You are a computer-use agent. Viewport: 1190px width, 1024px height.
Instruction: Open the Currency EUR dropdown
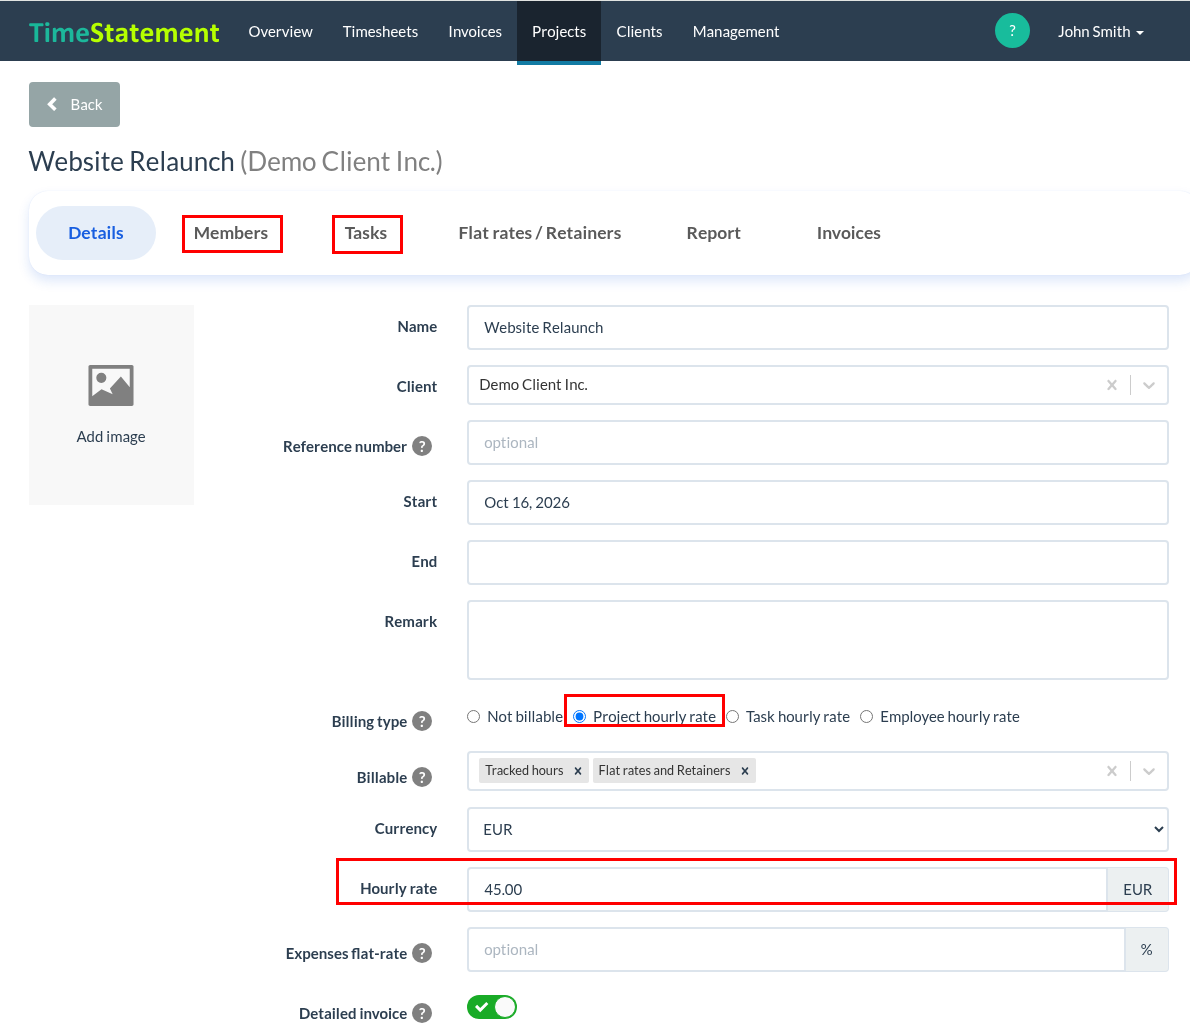pyautogui.click(x=817, y=829)
